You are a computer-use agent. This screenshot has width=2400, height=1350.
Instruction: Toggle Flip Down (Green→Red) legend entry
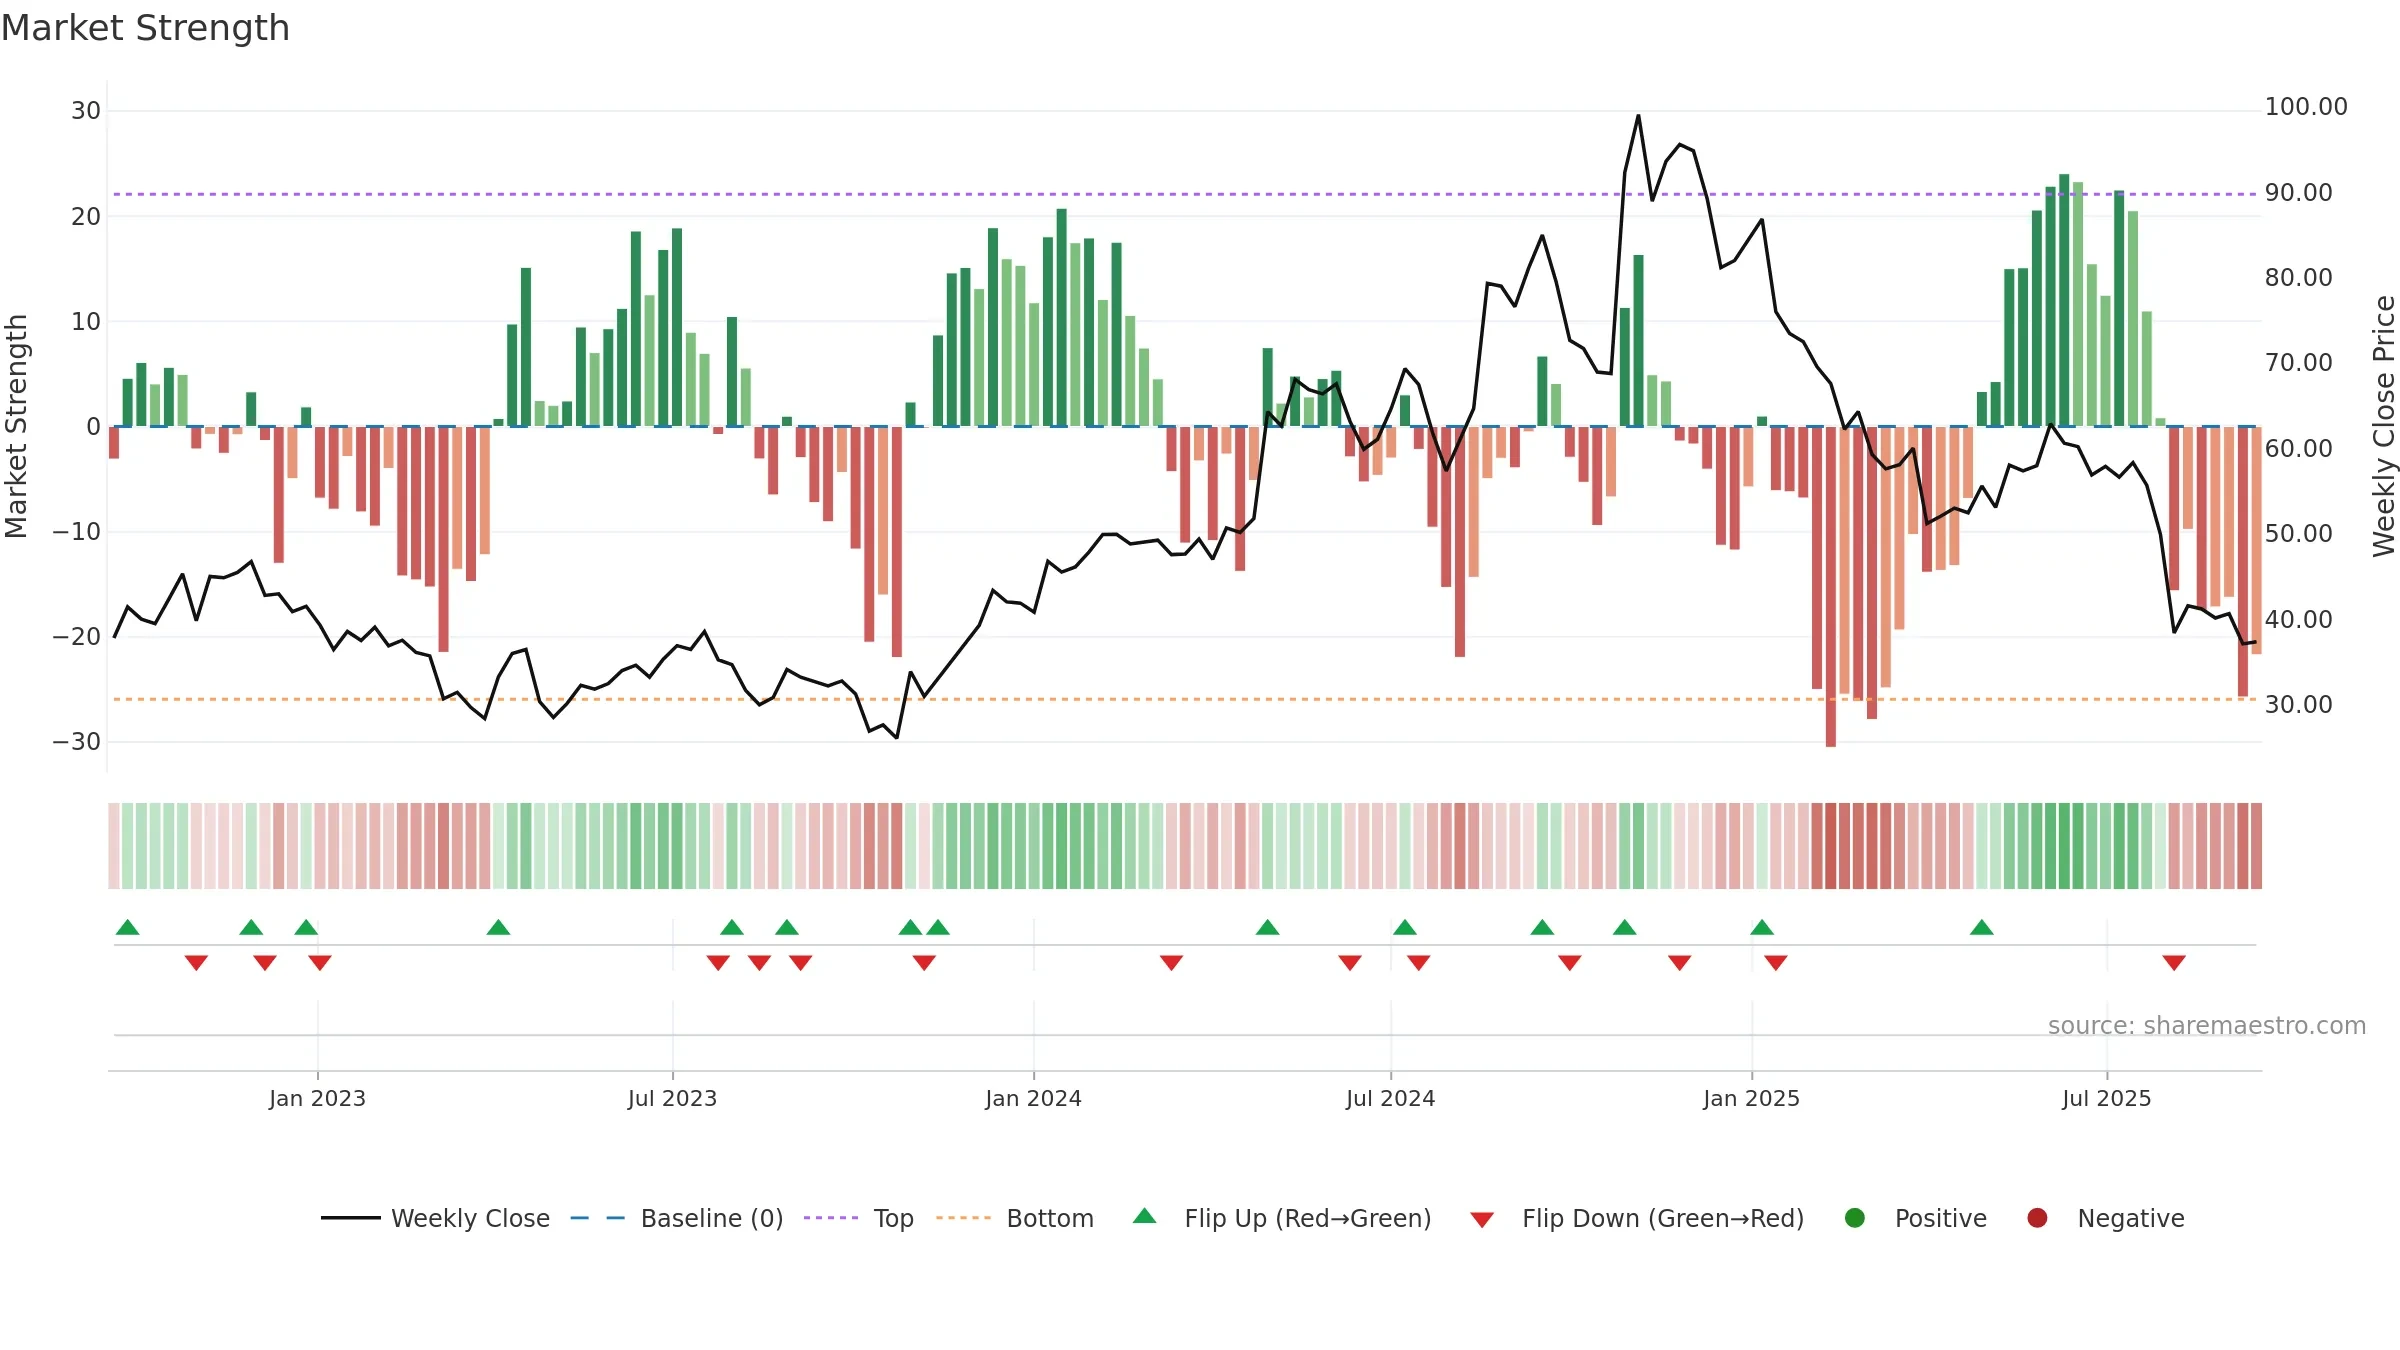pyautogui.click(x=1637, y=1218)
